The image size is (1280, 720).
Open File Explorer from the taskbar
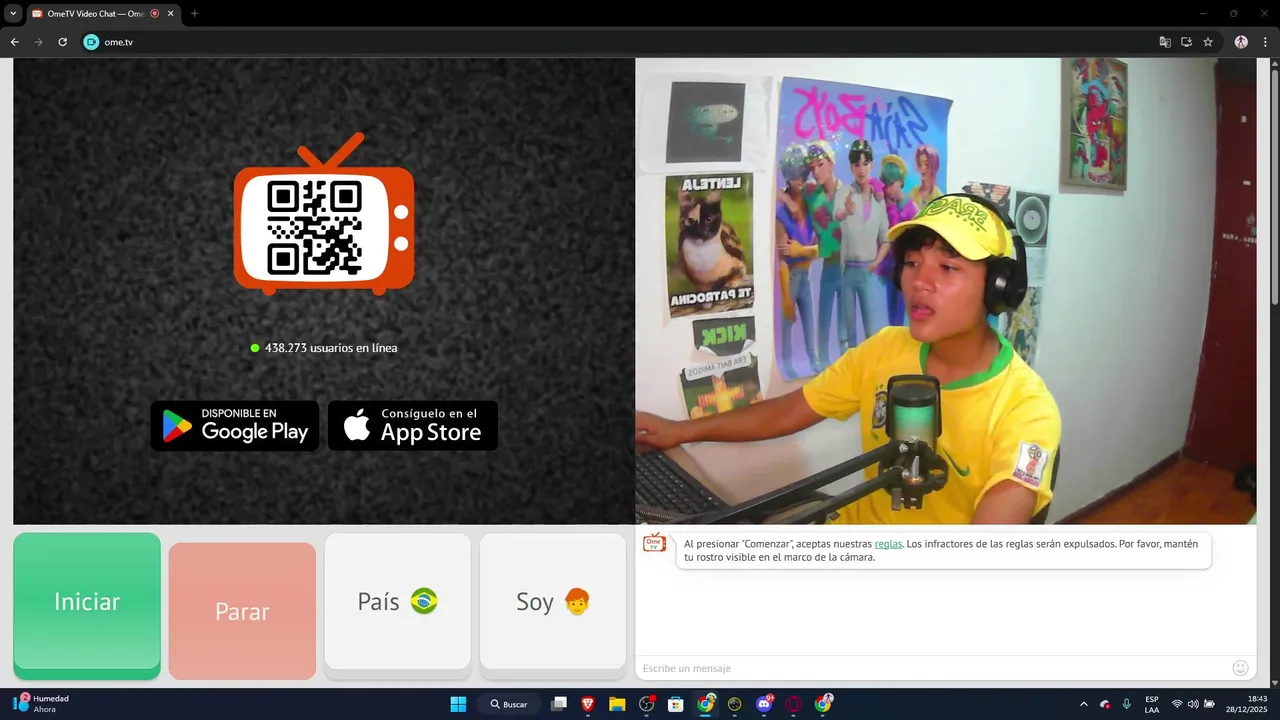tap(617, 704)
